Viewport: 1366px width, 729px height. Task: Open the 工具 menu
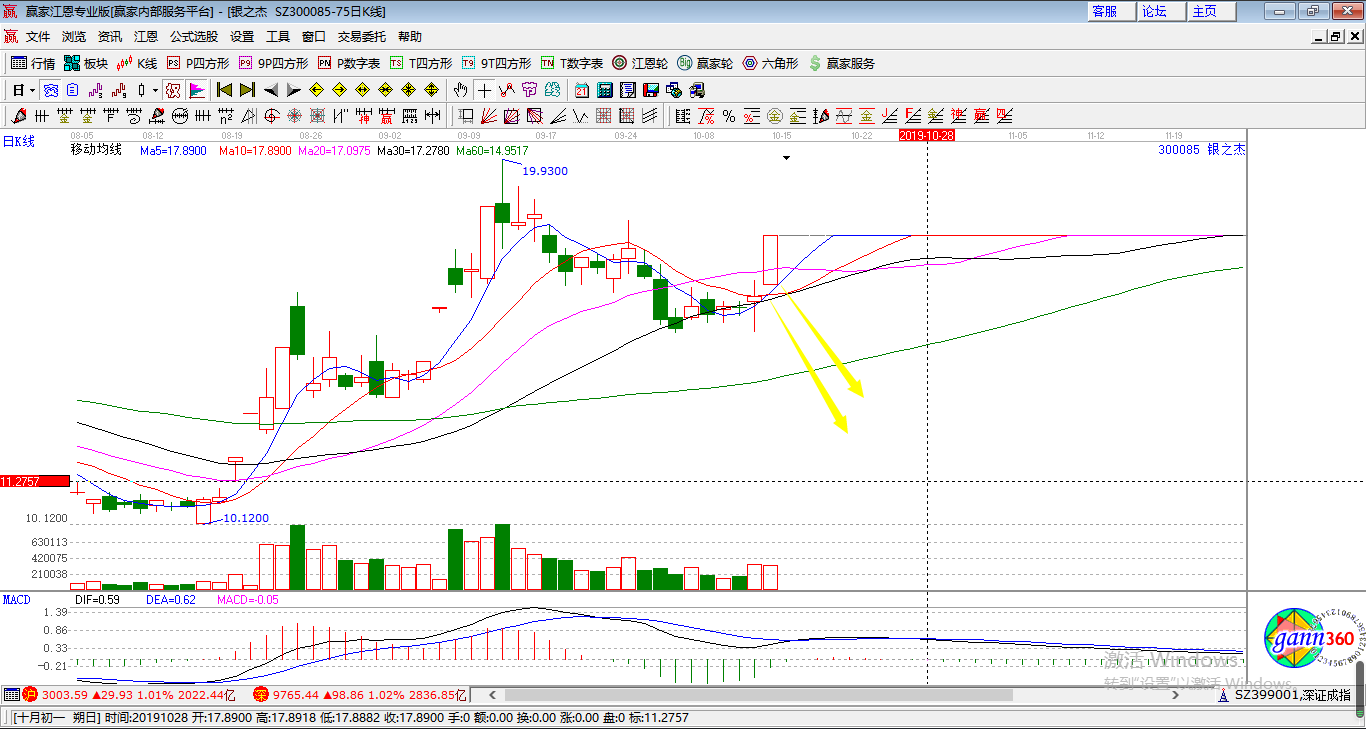tap(278, 37)
